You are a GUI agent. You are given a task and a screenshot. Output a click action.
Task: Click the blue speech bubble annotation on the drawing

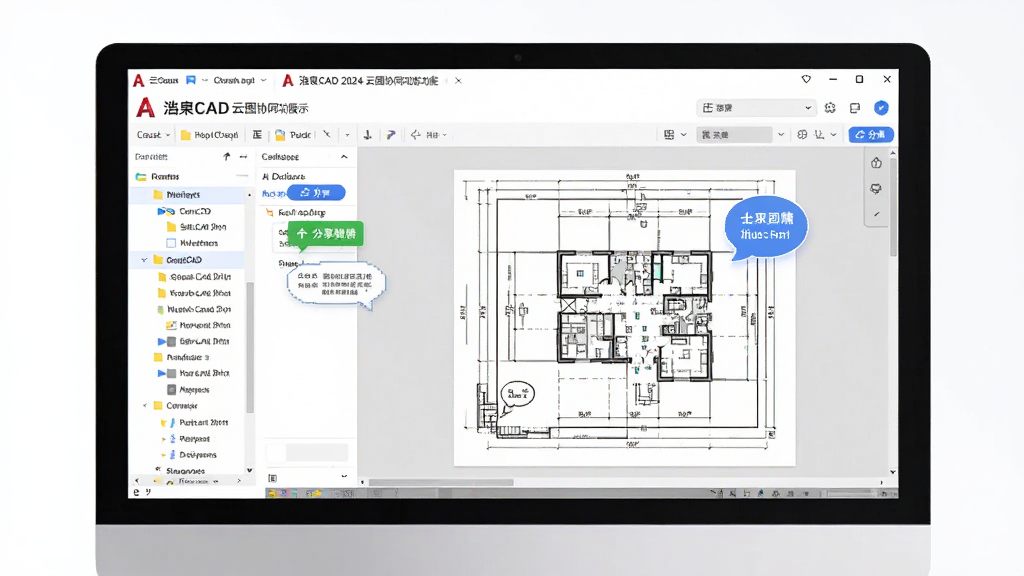(765, 227)
